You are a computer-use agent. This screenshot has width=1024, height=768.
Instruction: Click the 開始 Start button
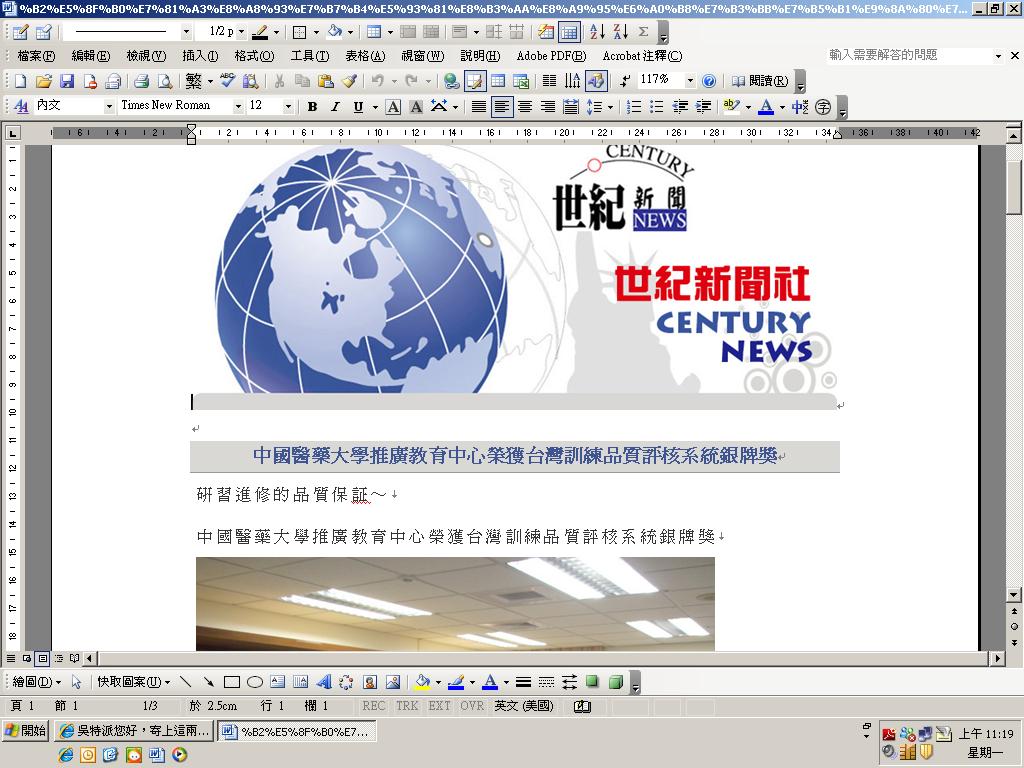coord(26,731)
